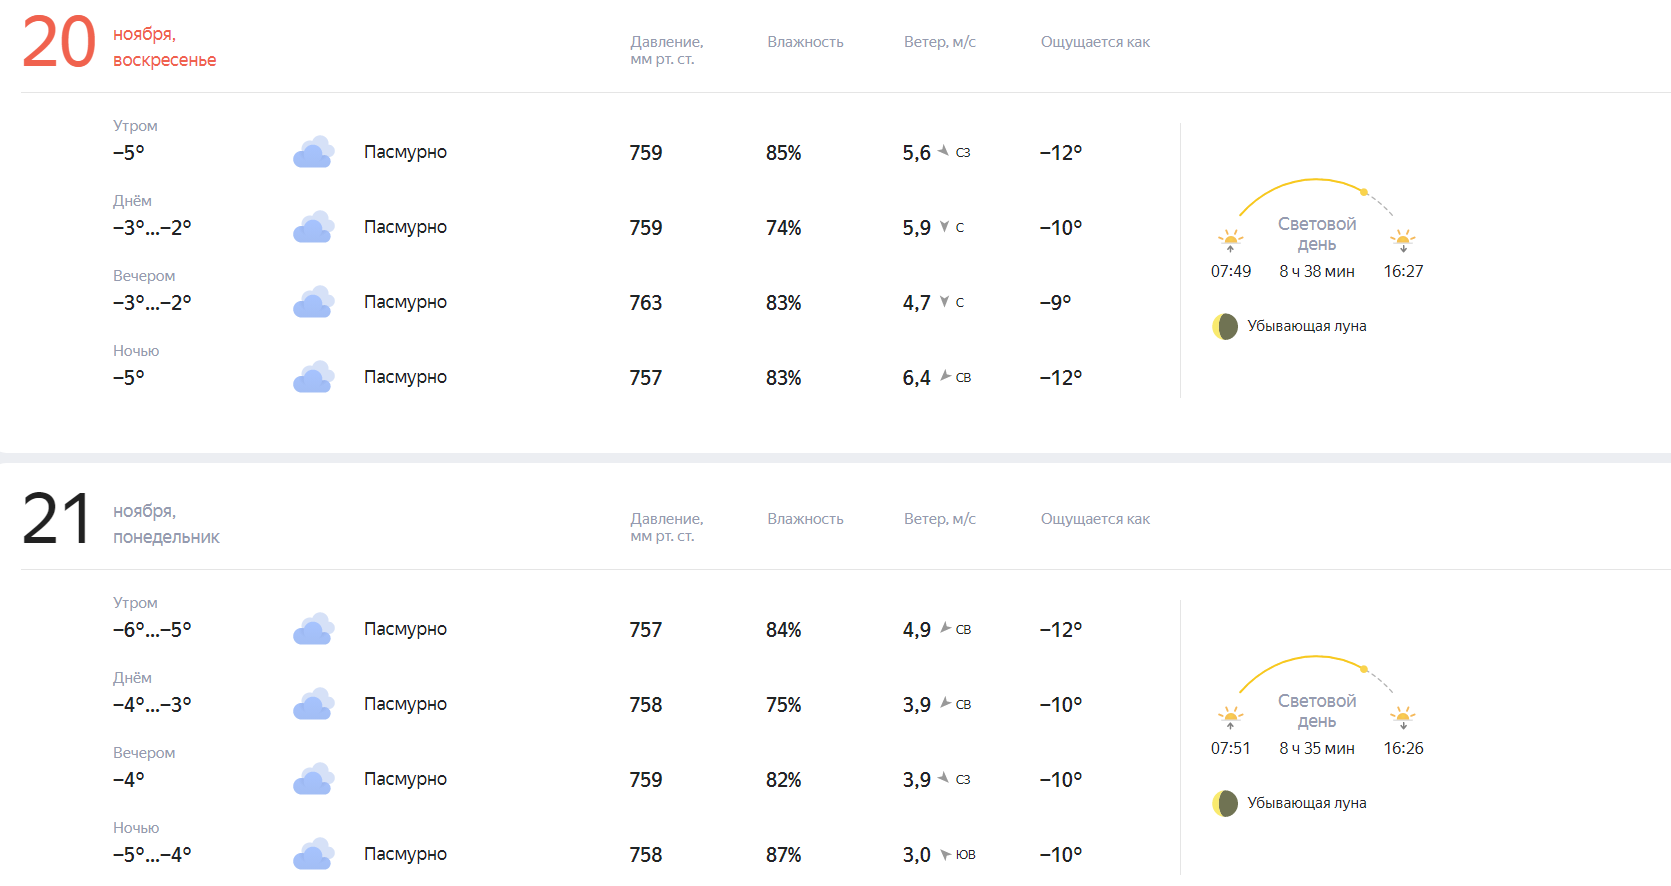1671x886 pixels.
Task: Click the wind arrow next to 5,6
Action: click(x=943, y=151)
